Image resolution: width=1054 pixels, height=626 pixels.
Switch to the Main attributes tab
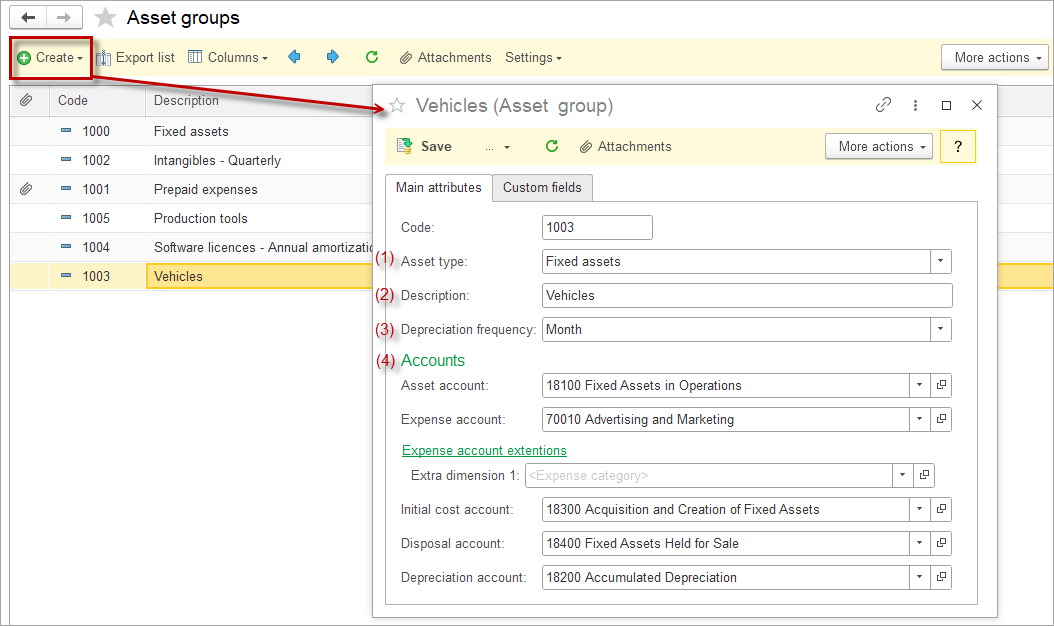[x=438, y=188]
